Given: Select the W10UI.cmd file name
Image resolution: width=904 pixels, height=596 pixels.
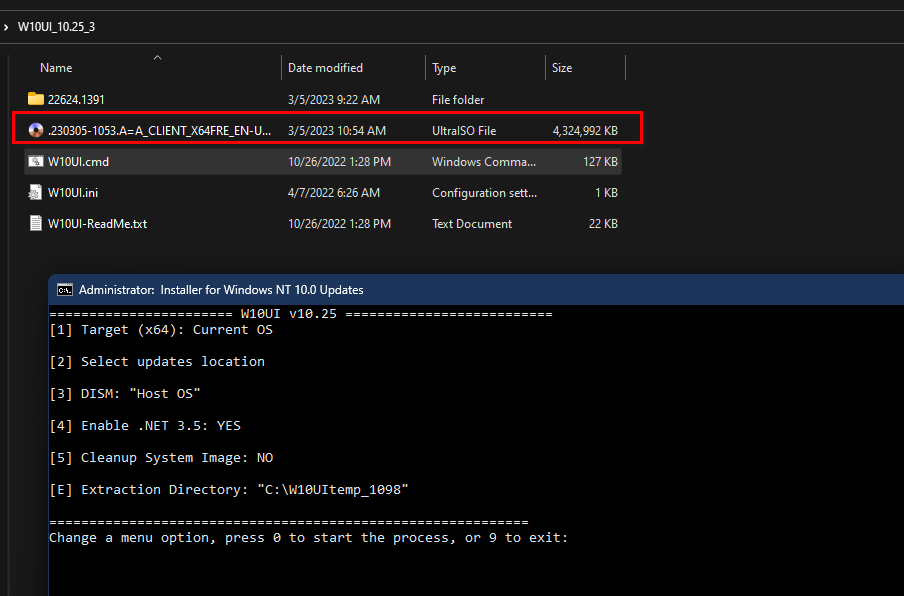Looking at the screenshot, I should 78,162.
